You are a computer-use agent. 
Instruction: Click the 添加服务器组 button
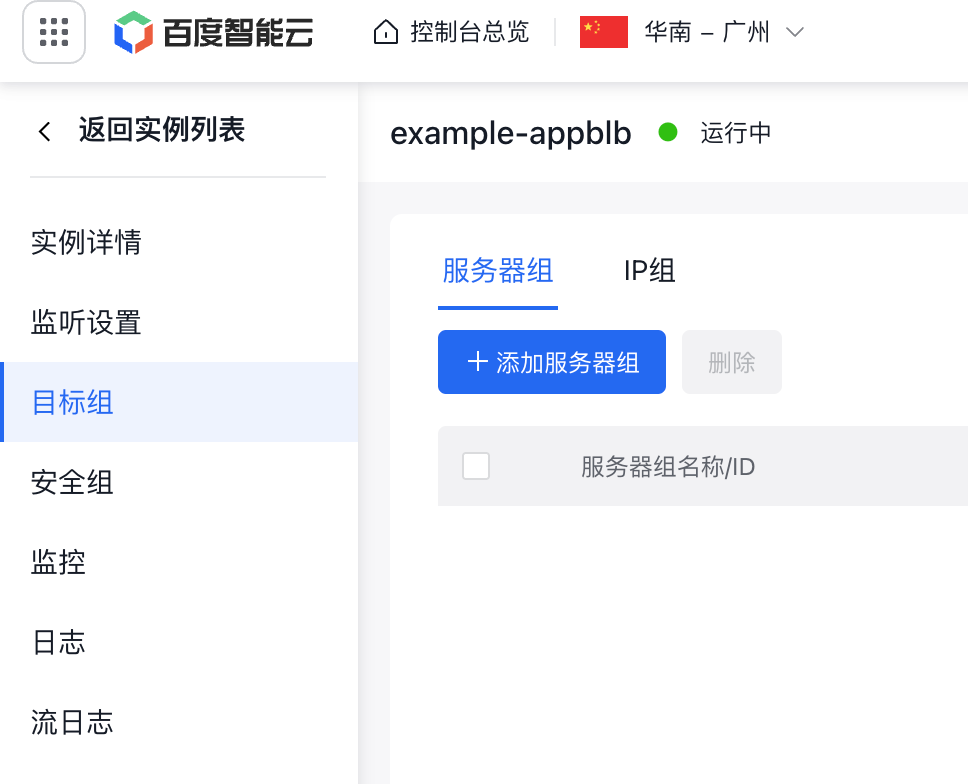pos(552,362)
